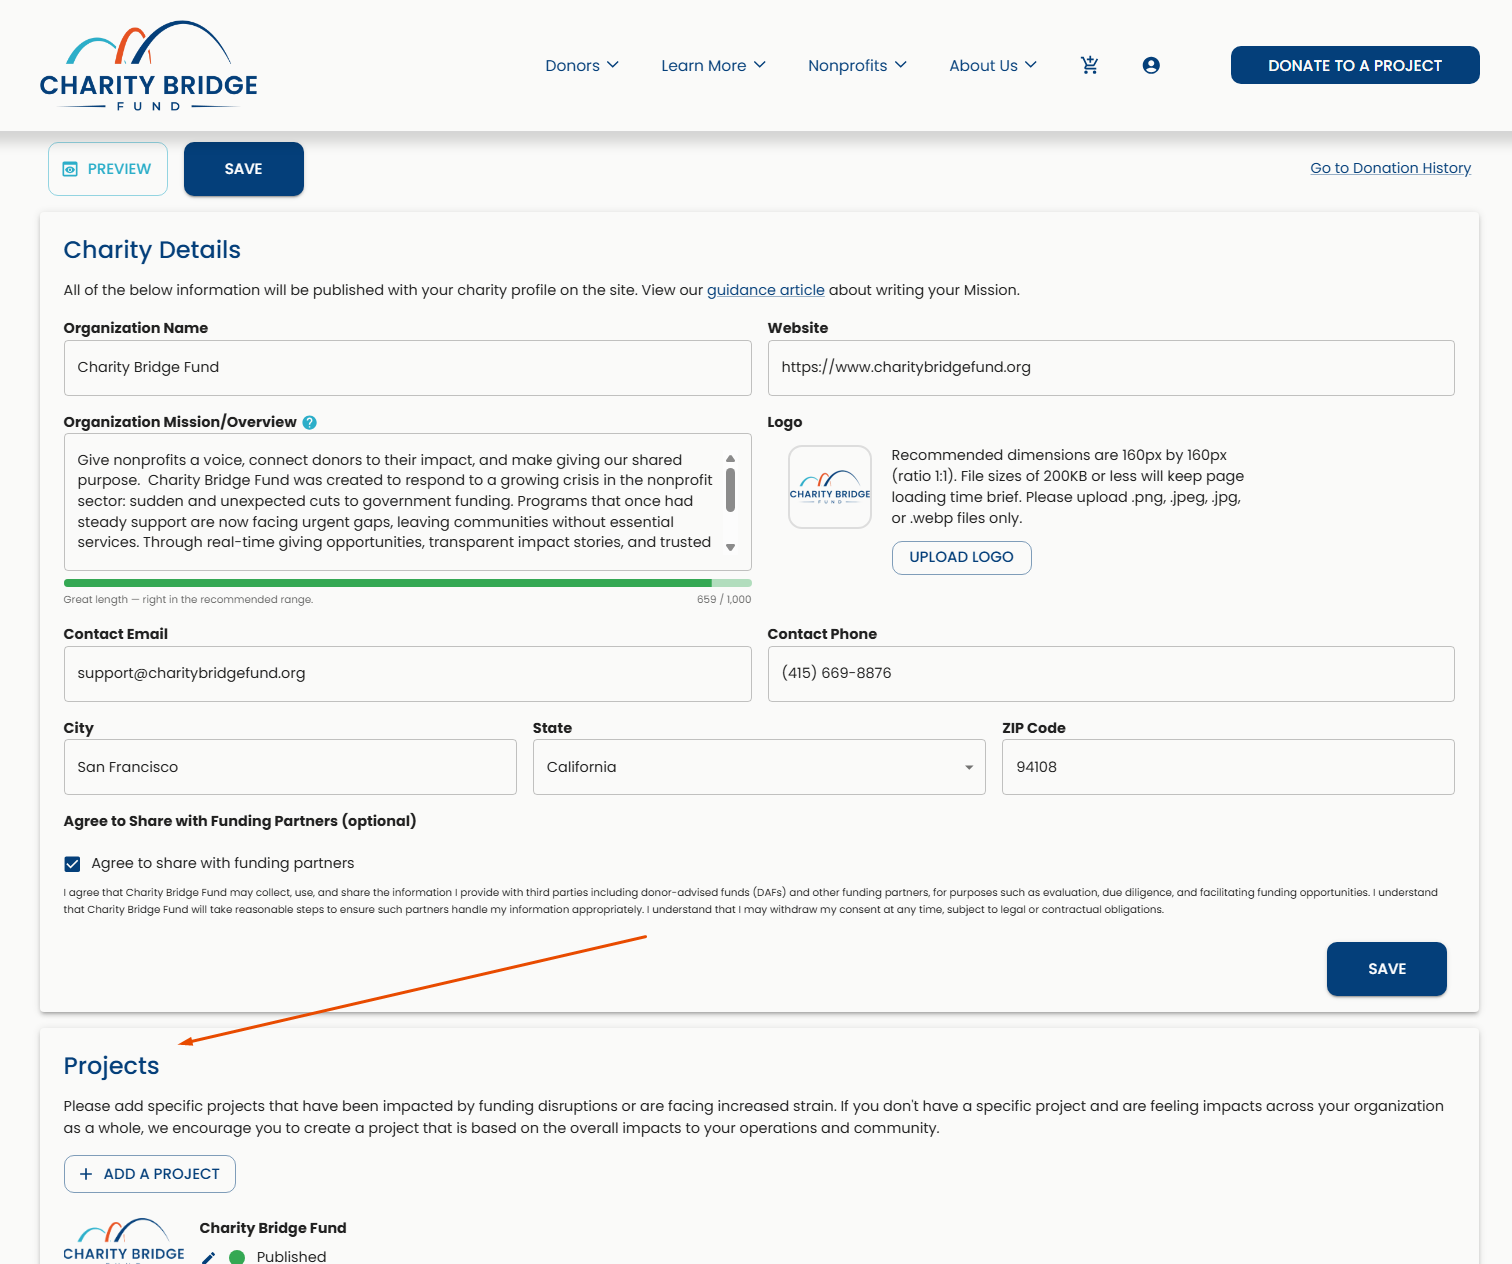1512x1264 pixels.
Task: Click the Website URL field
Action: point(1111,368)
